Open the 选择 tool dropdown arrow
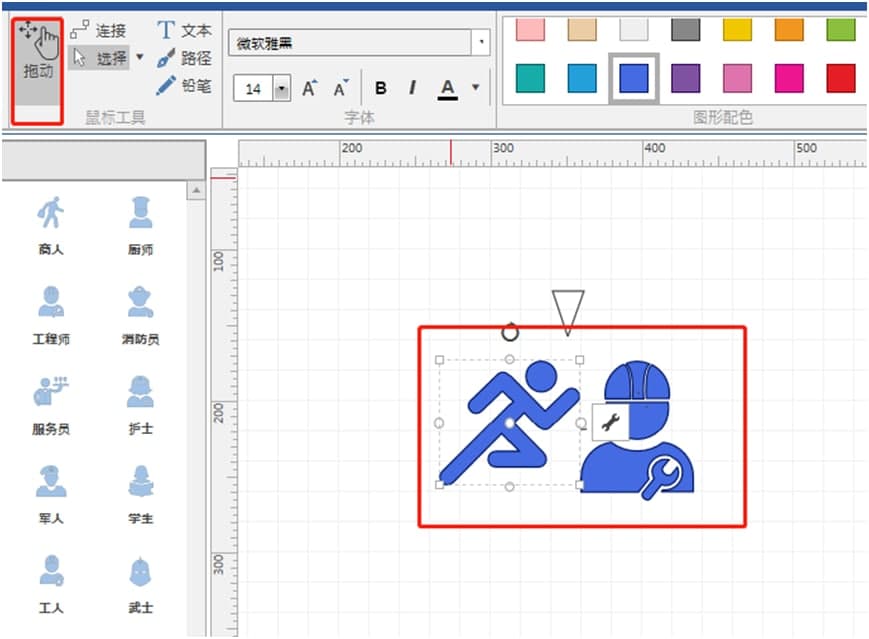869x639 pixels. (x=140, y=57)
